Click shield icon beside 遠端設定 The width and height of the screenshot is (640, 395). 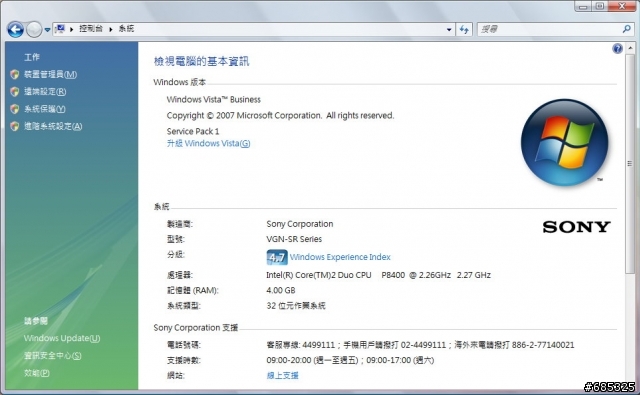click(x=15, y=91)
